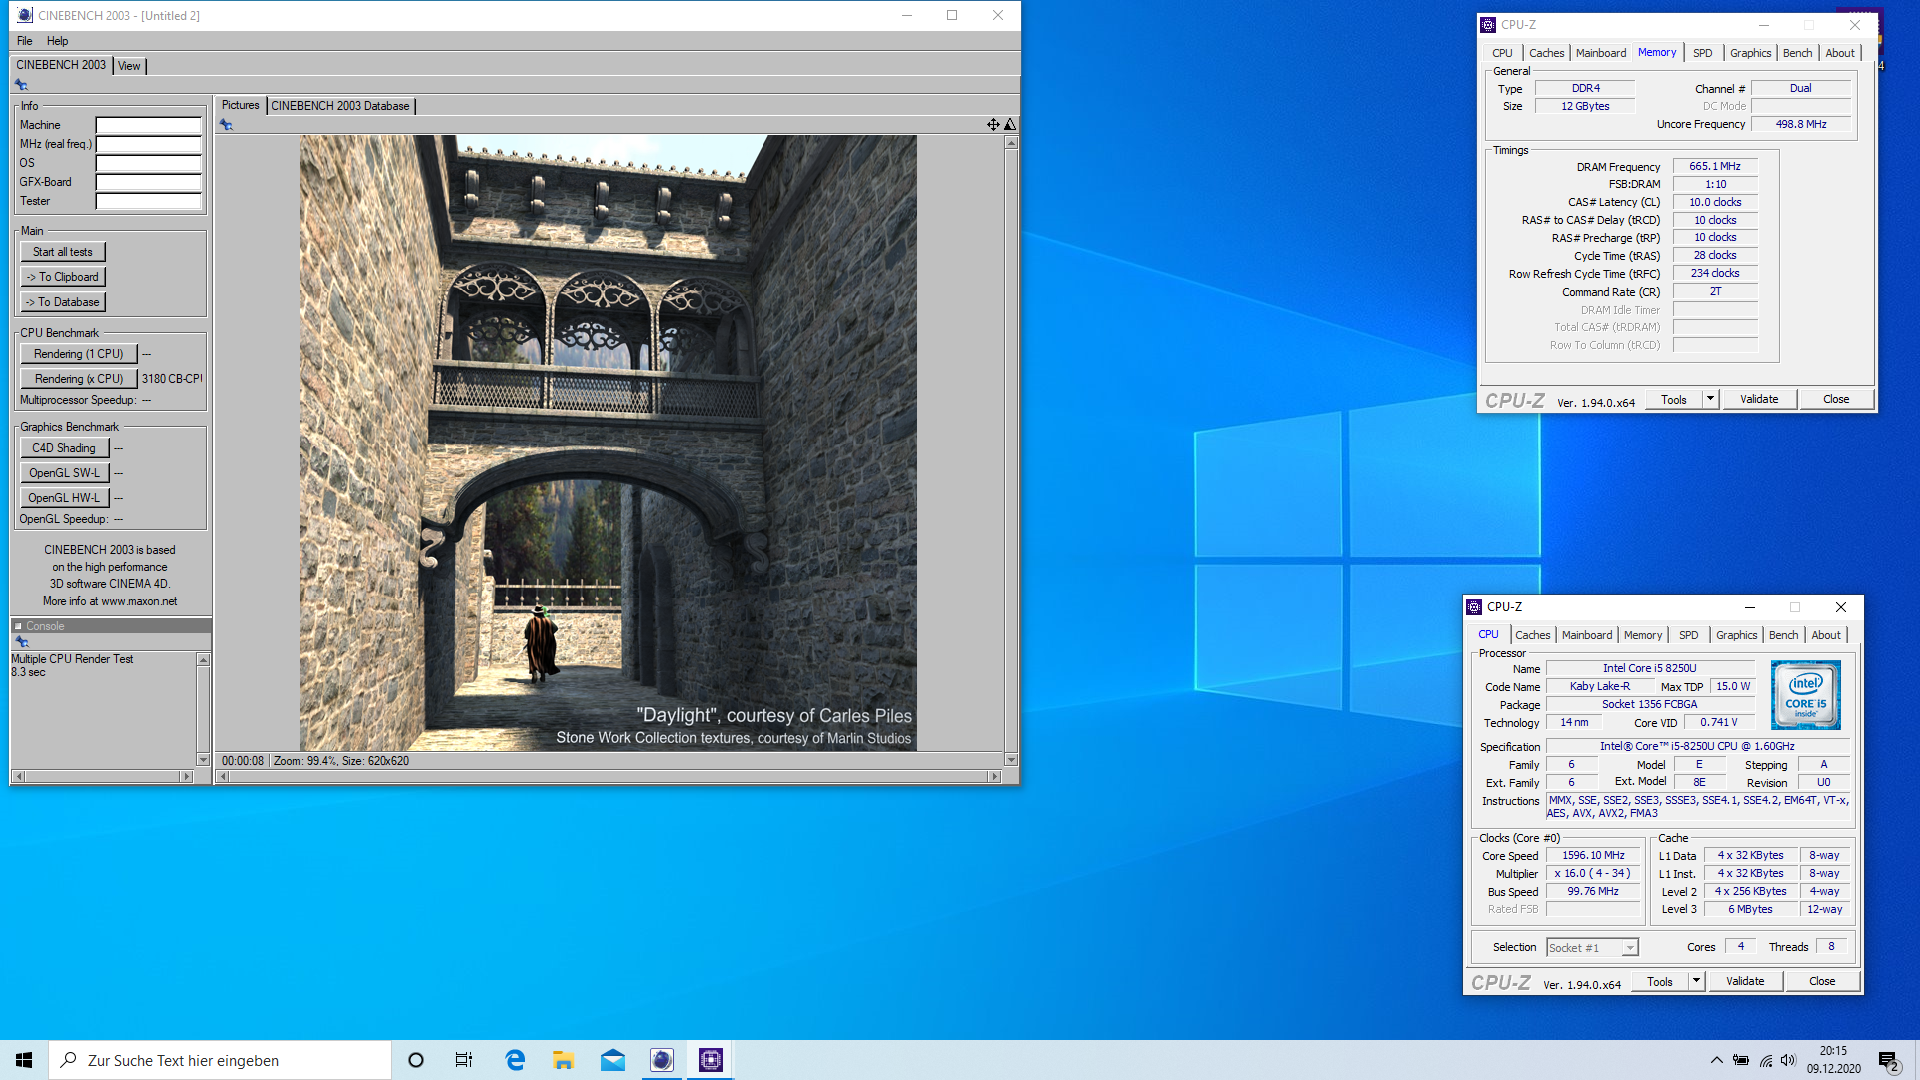The height and width of the screenshot is (1080, 1920).
Task: Switch to CPU-Z taskbar icon
Action: tap(711, 1060)
